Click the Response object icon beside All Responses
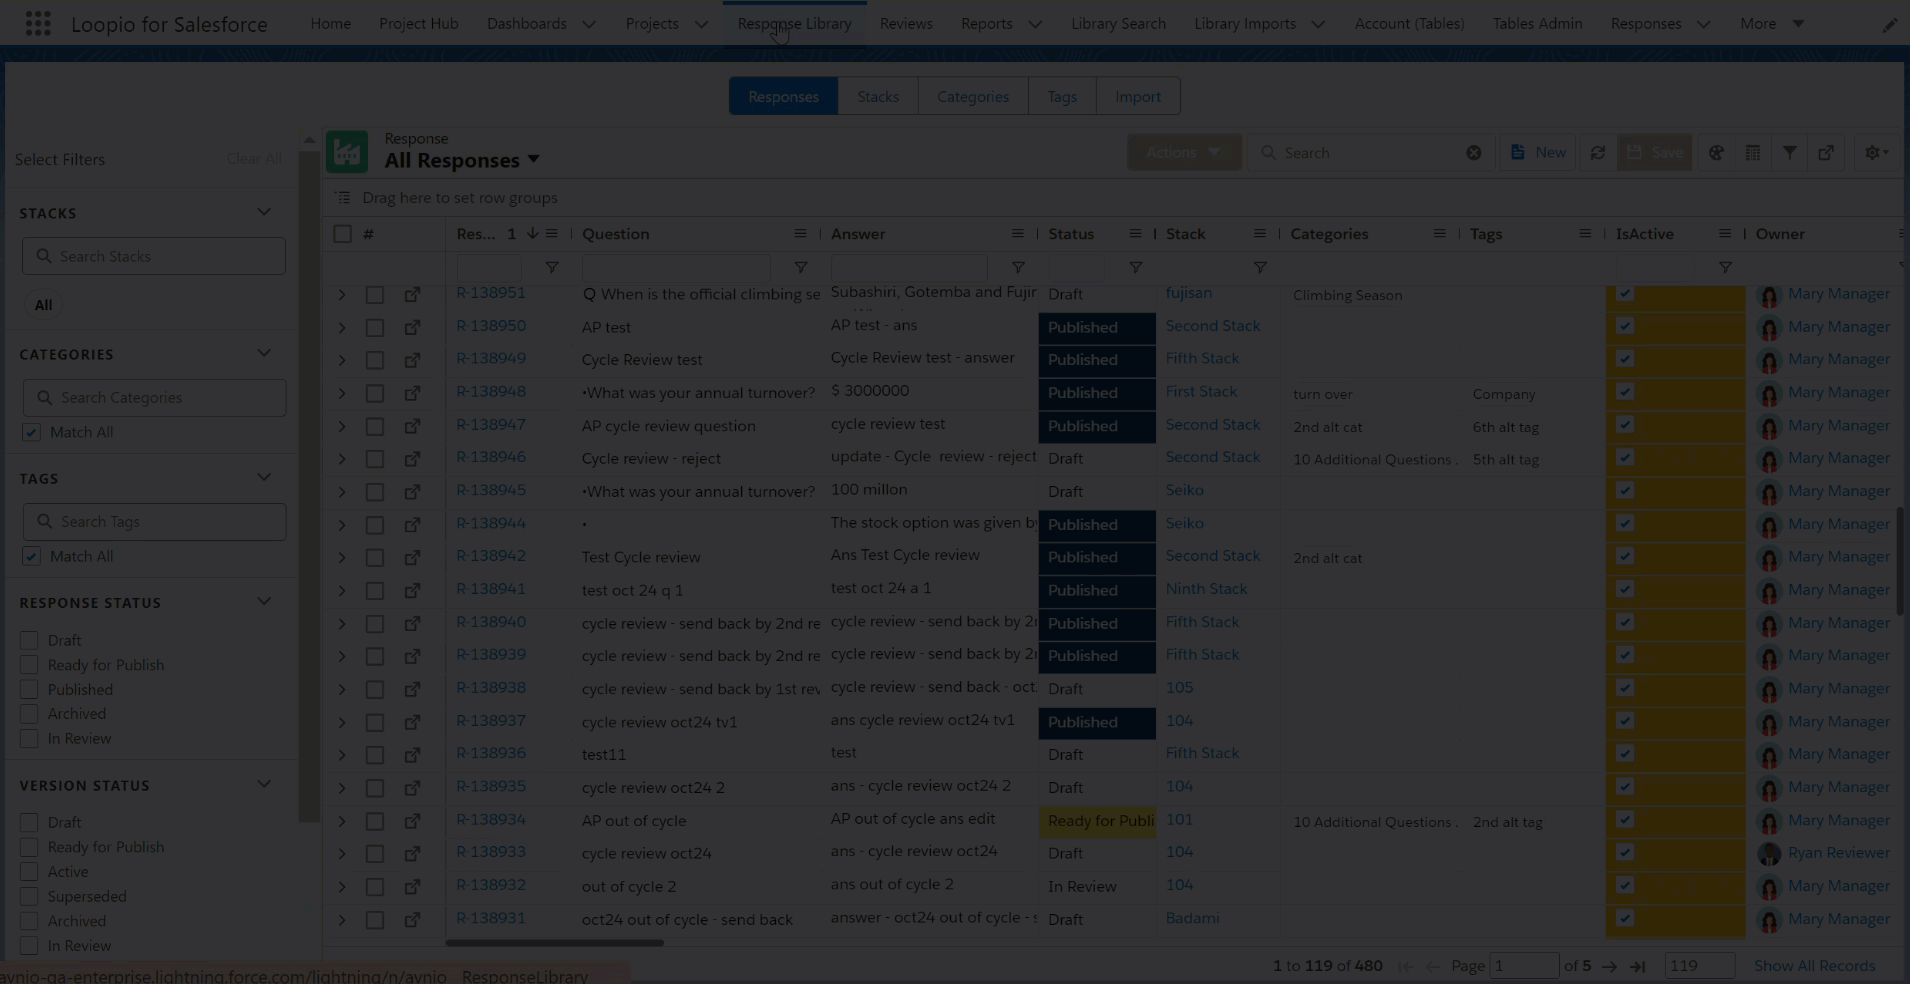Viewport: 1910px width, 984px height. coord(347,152)
